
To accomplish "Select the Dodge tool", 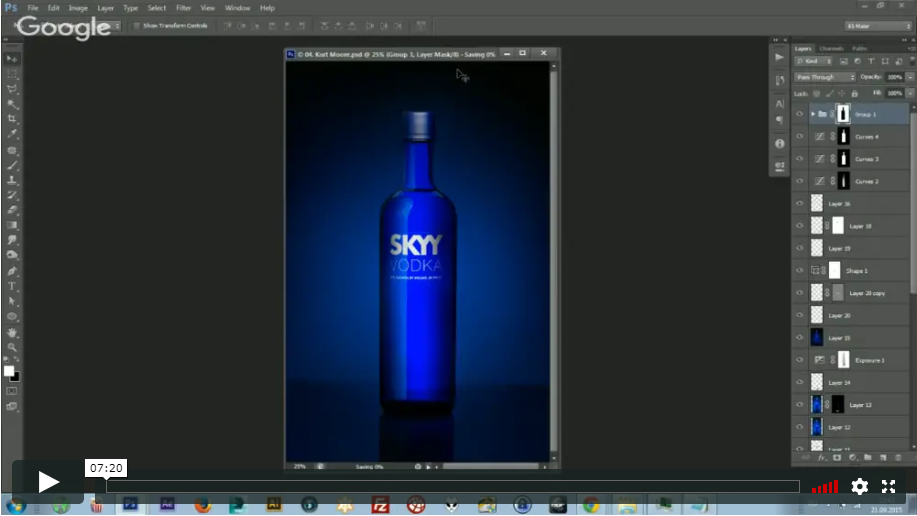I will tap(12, 255).
